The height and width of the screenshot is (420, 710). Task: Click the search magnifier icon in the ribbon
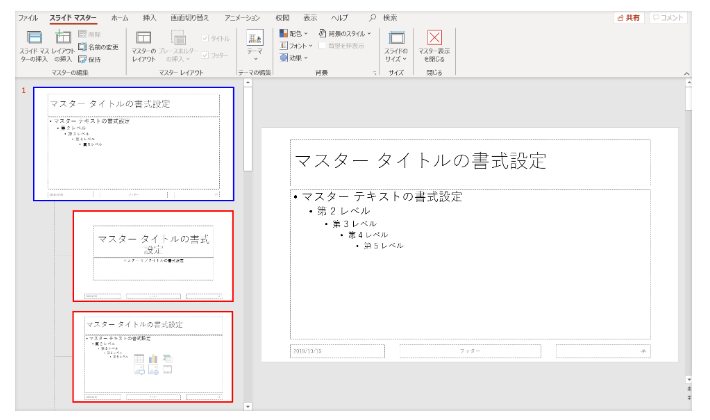click(x=373, y=18)
